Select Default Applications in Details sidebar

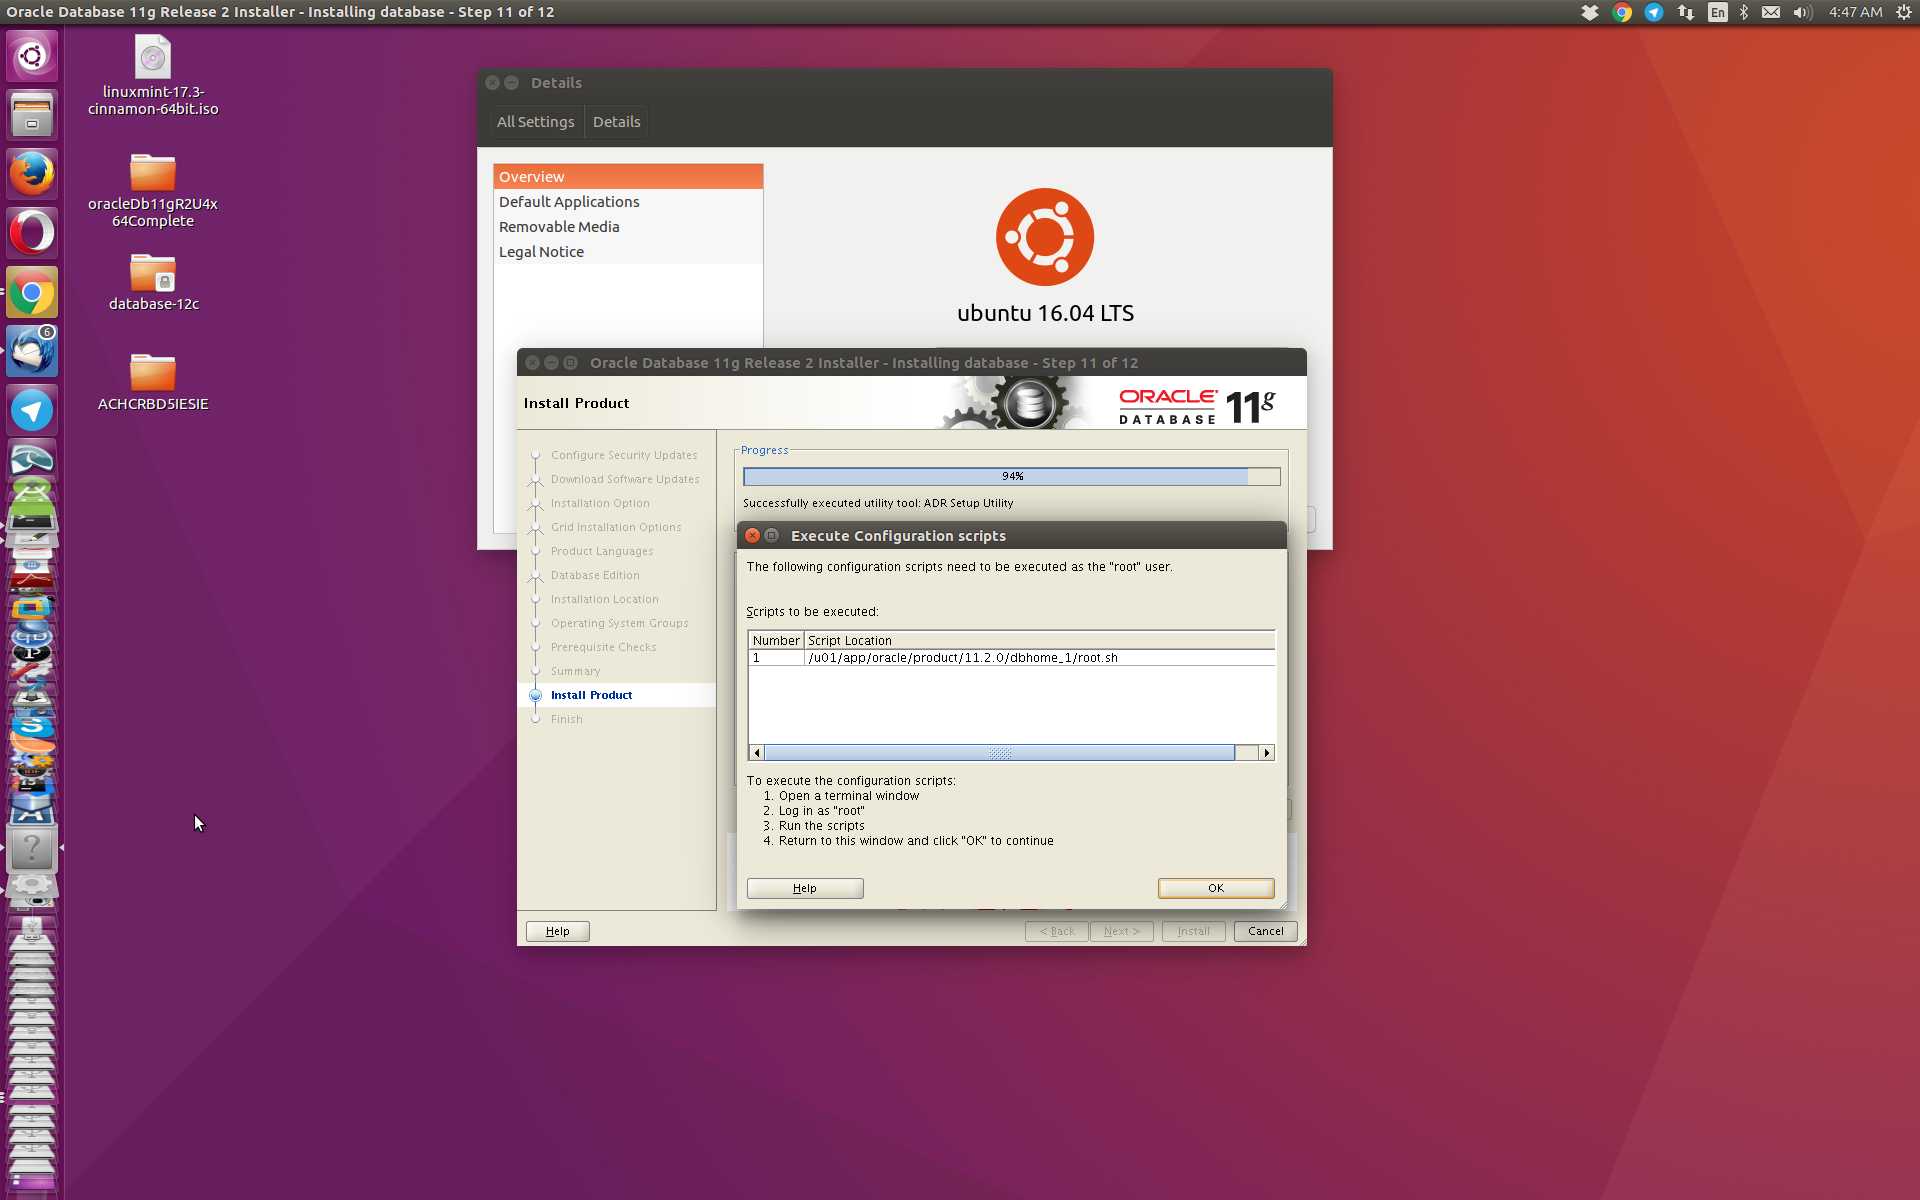[x=628, y=202]
